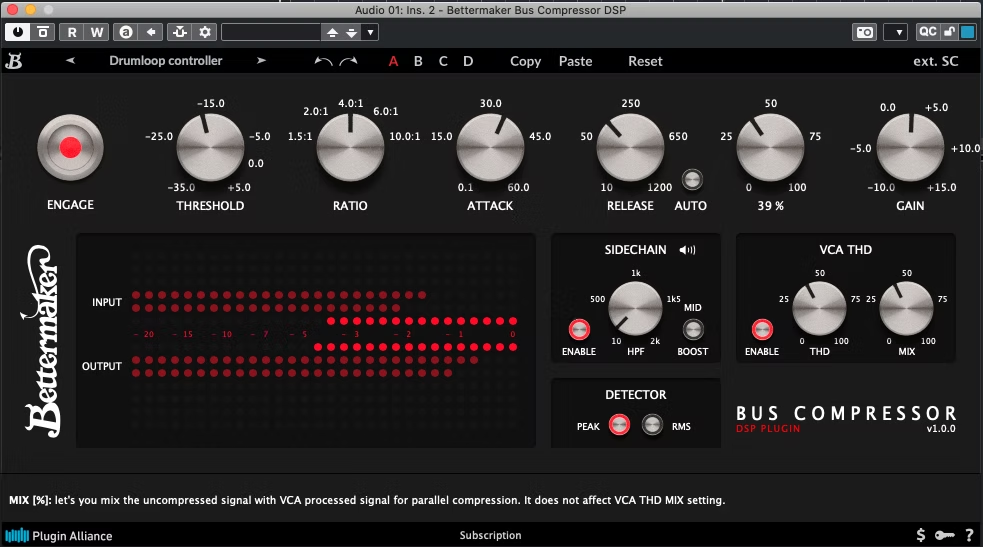Open the dropdown beside the camera icon
This screenshot has width=983, height=547.
(x=896, y=33)
